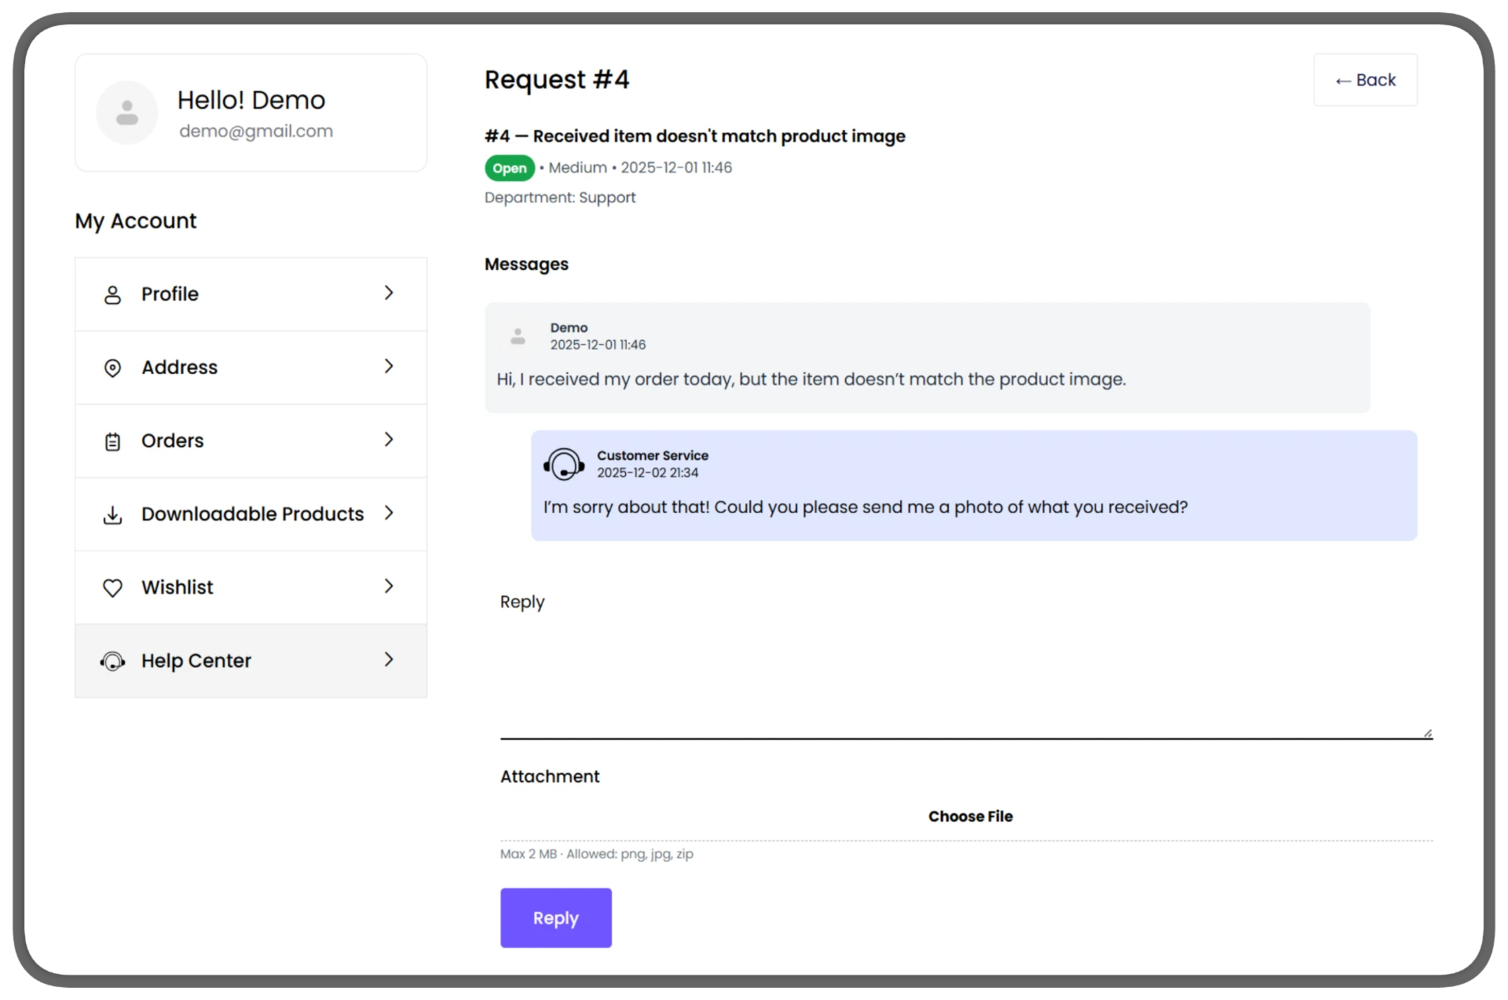The height and width of the screenshot is (1000, 1508).
Task: Click the Demo message avatar icon
Action: [518, 337]
